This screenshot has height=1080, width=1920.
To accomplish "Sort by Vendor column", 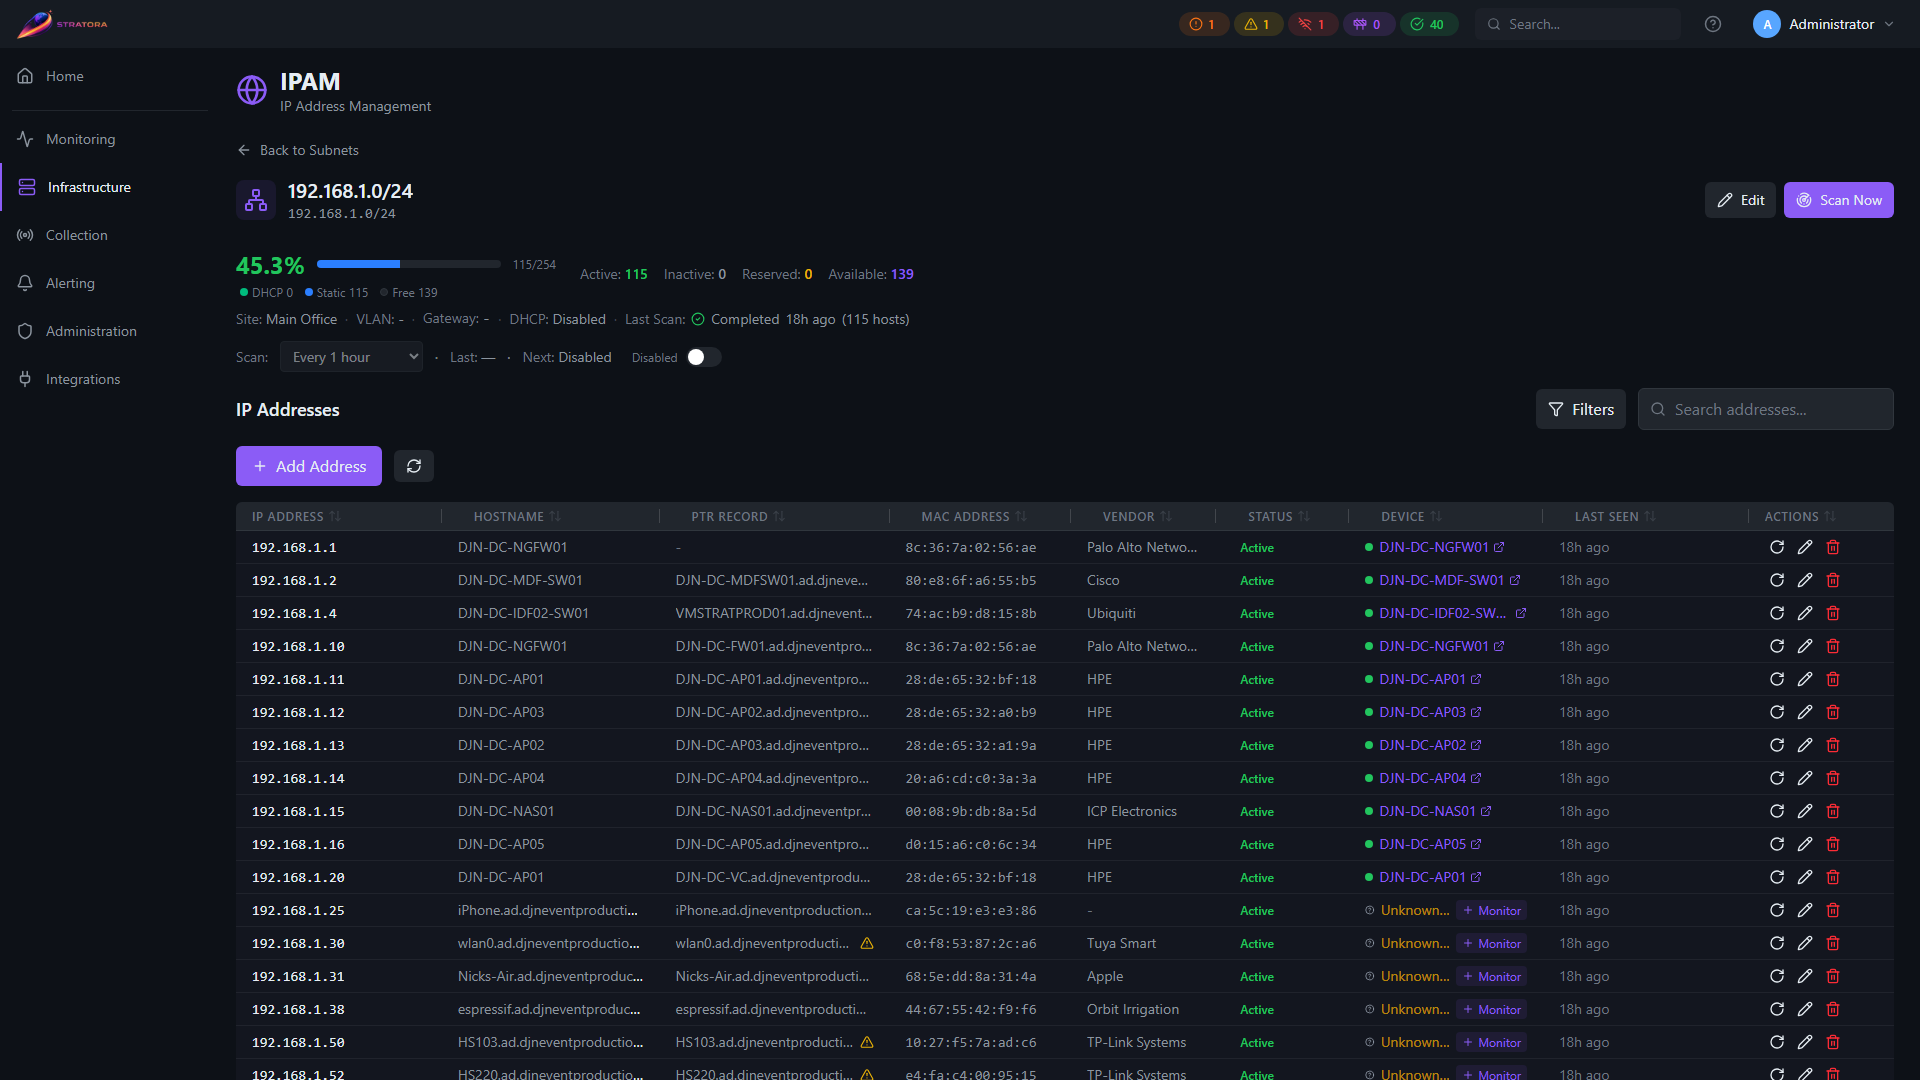I will coord(1137,516).
